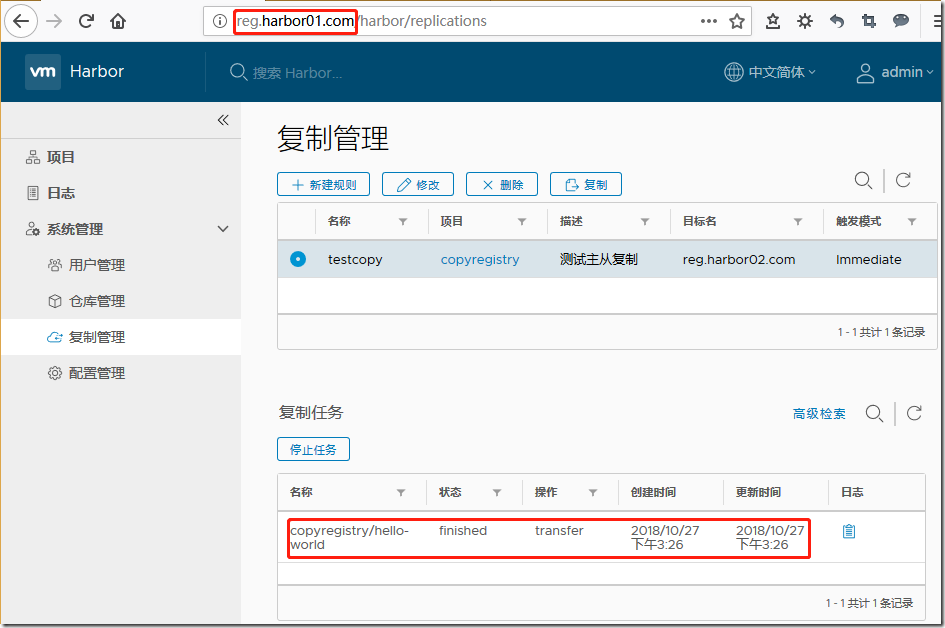
Task: Refresh the replication tasks list
Action: tap(913, 413)
